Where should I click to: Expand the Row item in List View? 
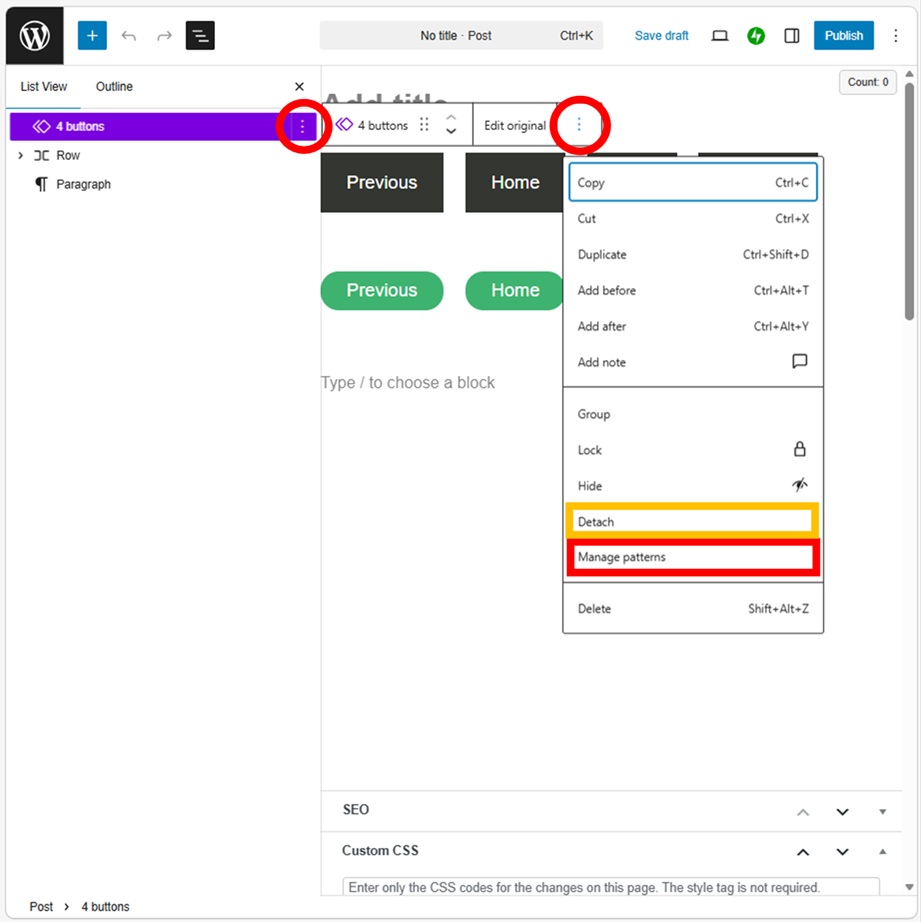(21, 156)
